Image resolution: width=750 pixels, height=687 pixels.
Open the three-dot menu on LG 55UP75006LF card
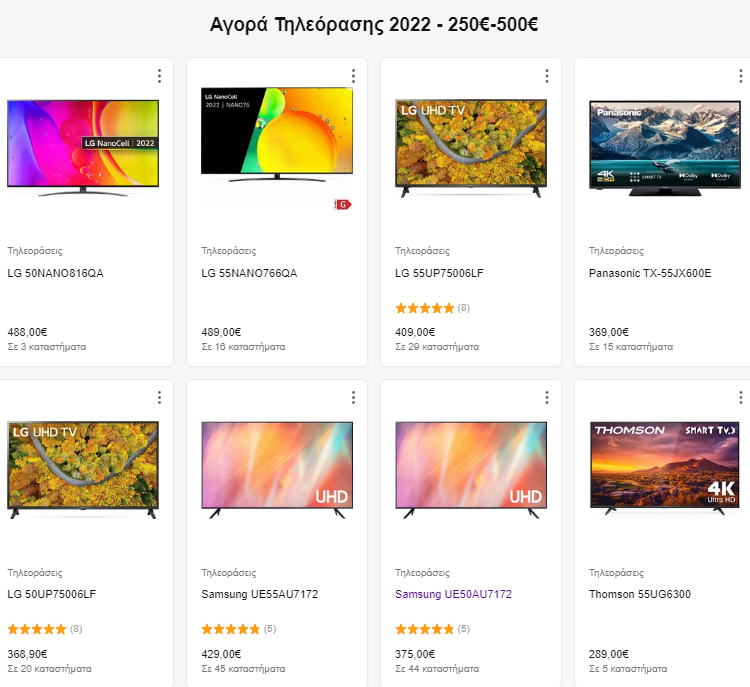pyautogui.click(x=547, y=76)
